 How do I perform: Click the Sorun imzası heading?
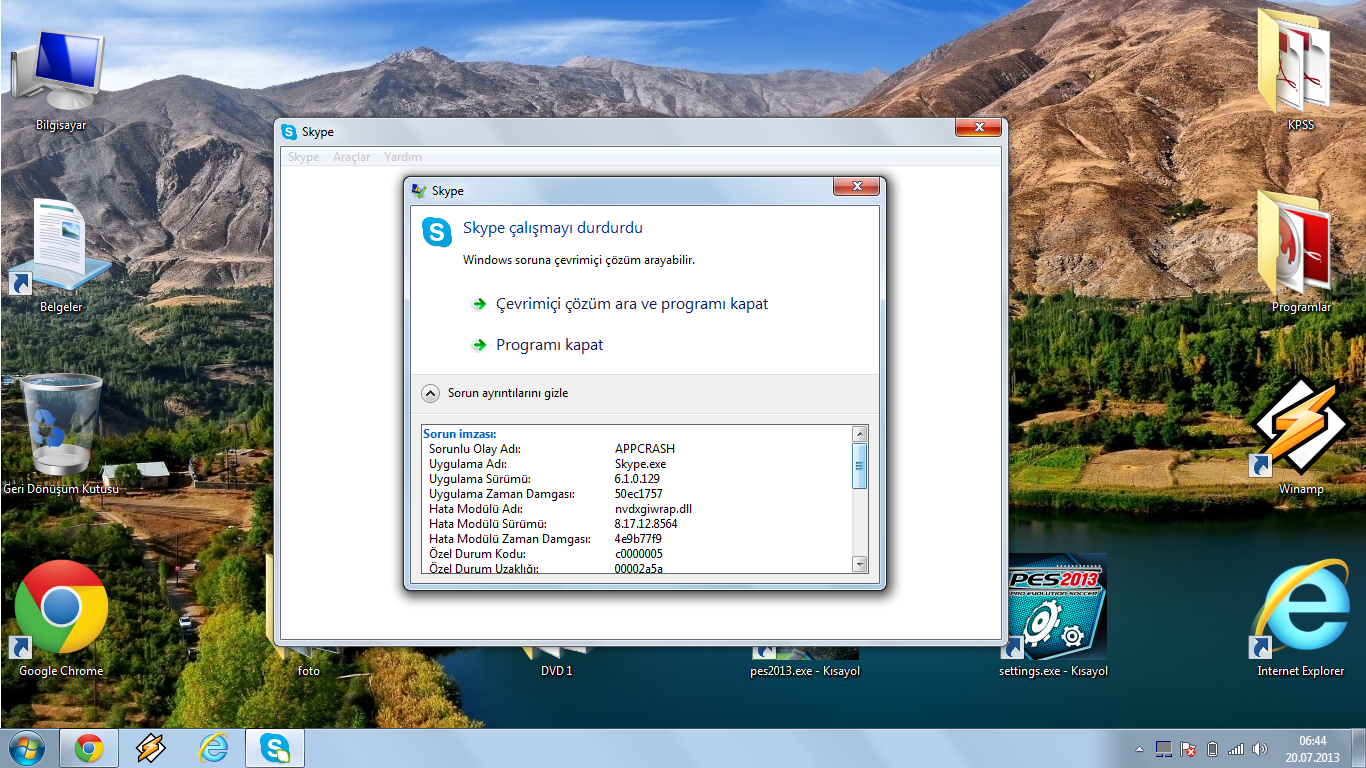pyautogui.click(x=460, y=434)
